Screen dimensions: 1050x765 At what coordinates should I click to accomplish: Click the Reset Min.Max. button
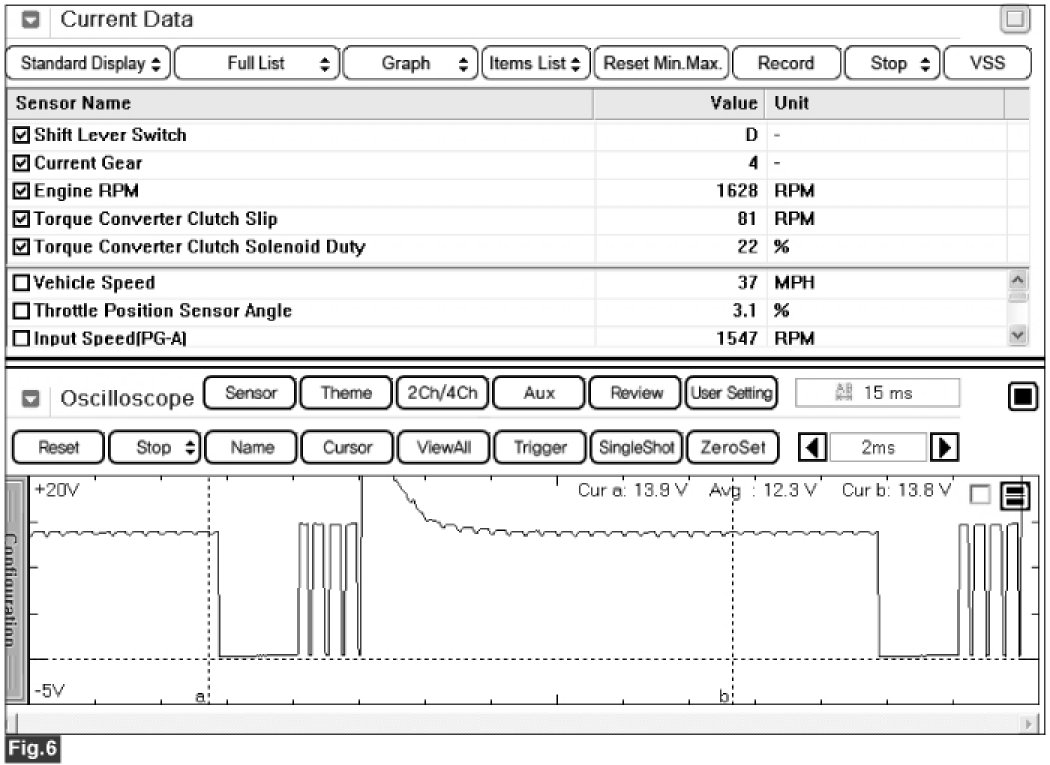(661, 63)
